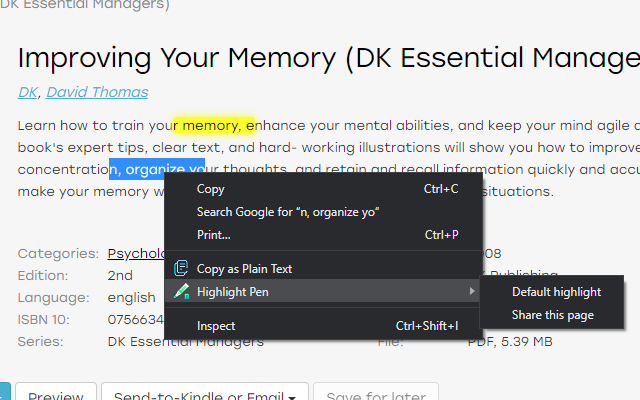Screen dimensions: 640x400
Task: Select Default highlight in the submenu
Action: click(556, 292)
